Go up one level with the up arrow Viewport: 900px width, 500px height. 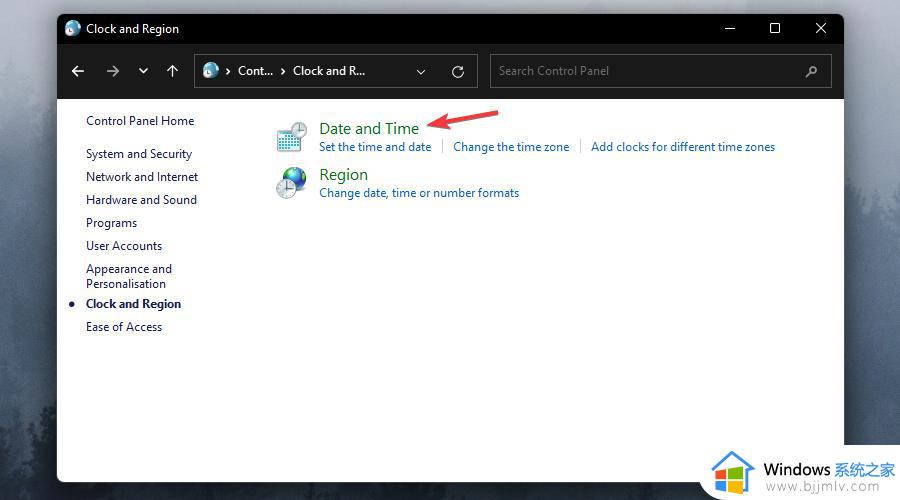tap(172, 71)
